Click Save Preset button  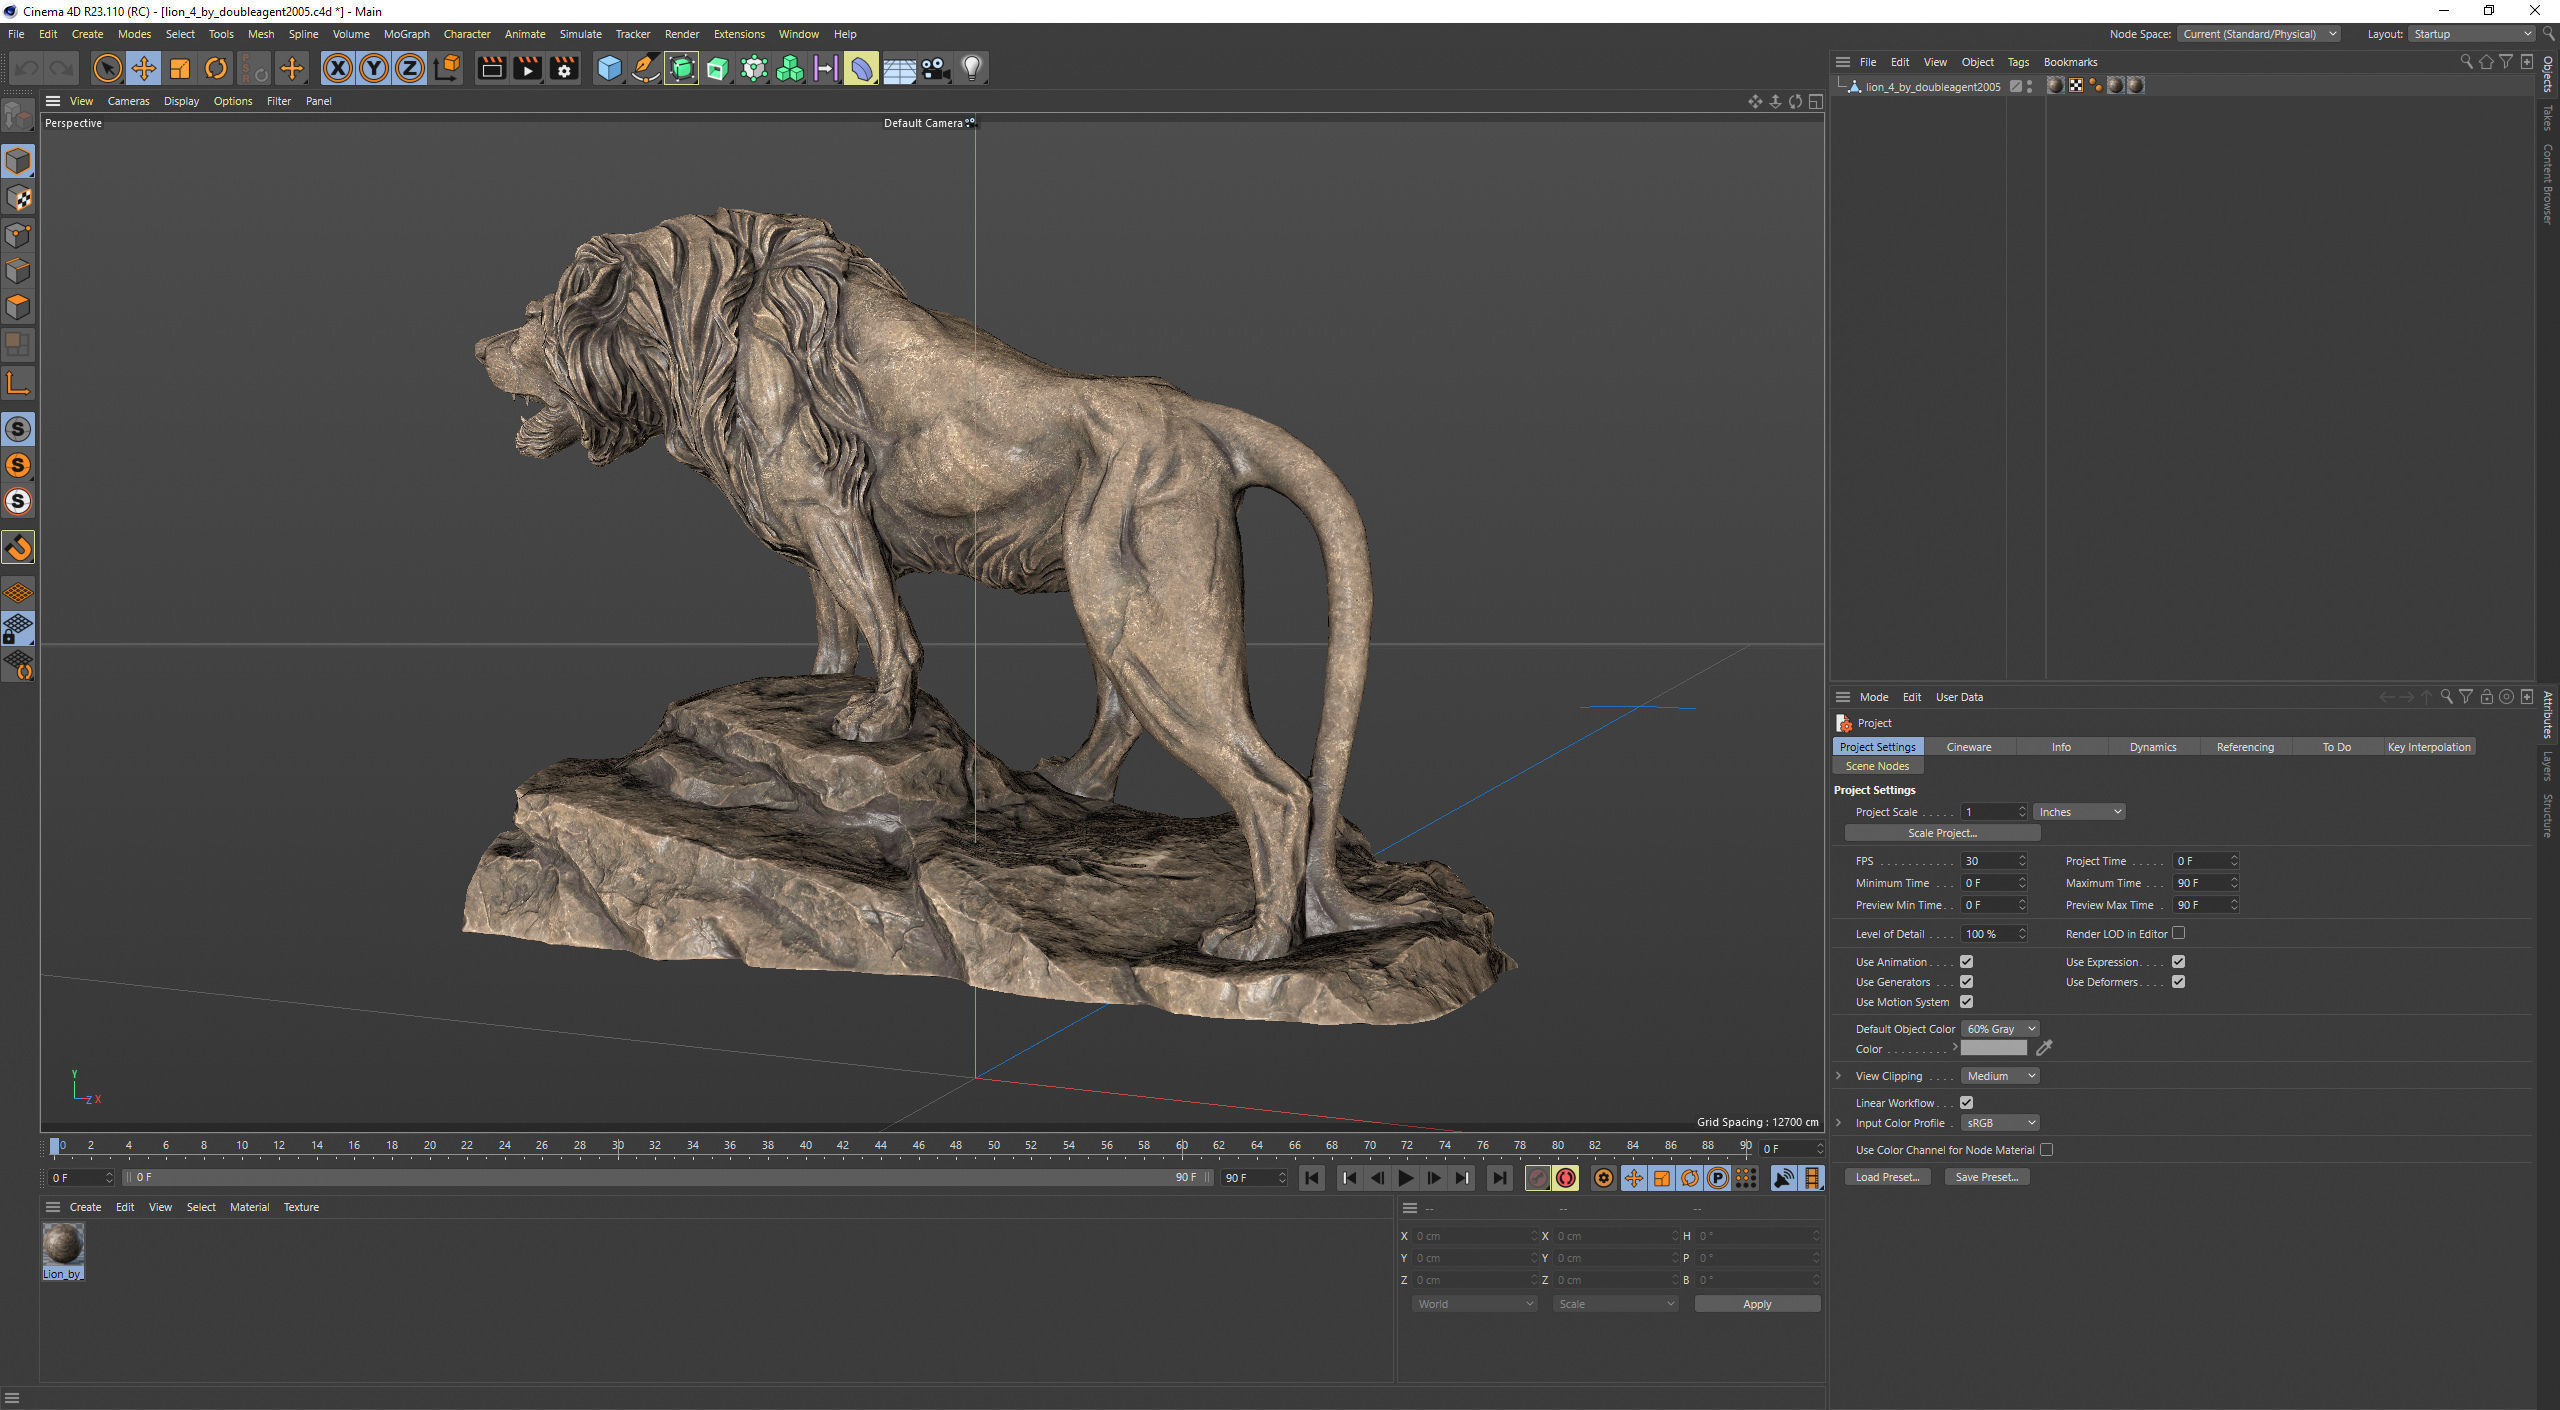(1987, 1177)
